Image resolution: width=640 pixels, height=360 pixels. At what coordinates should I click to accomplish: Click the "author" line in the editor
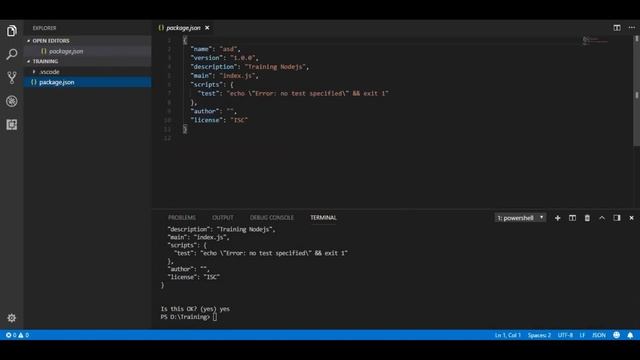coord(213,111)
